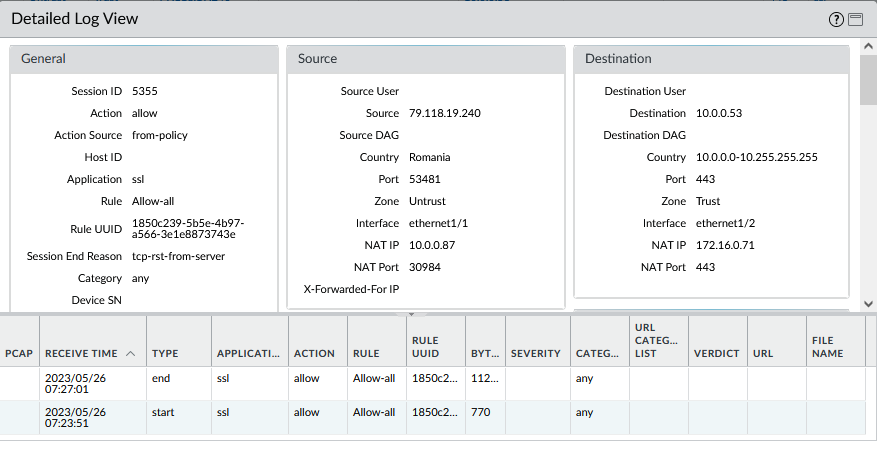Click the Source panel header
Screen dimensions: 877x449
(x=425, y=59)
